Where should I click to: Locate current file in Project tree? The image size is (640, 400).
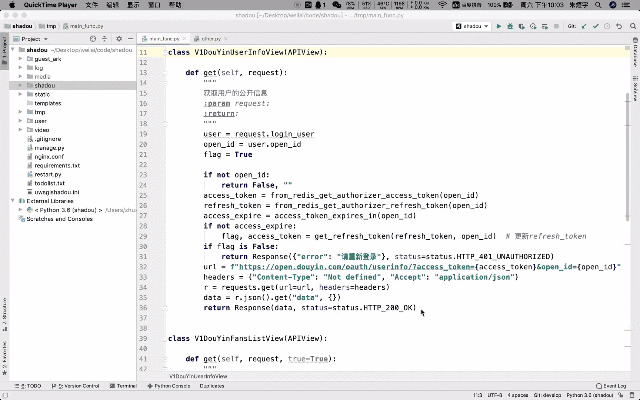[93, 39]
